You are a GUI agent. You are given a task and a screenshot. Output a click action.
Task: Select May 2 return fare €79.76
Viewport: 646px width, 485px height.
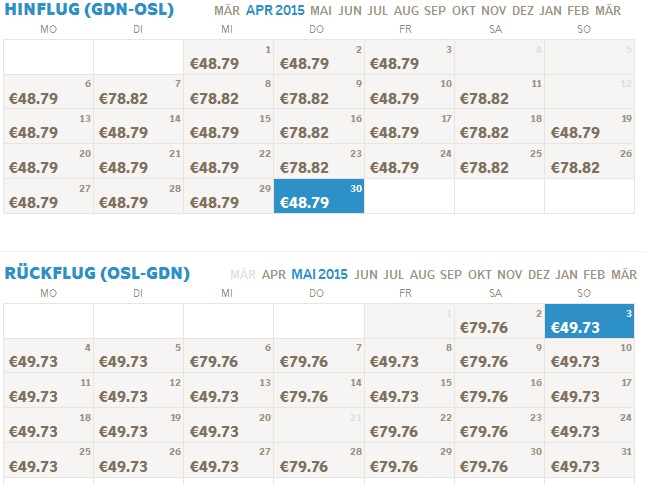[x=499, y=321]
